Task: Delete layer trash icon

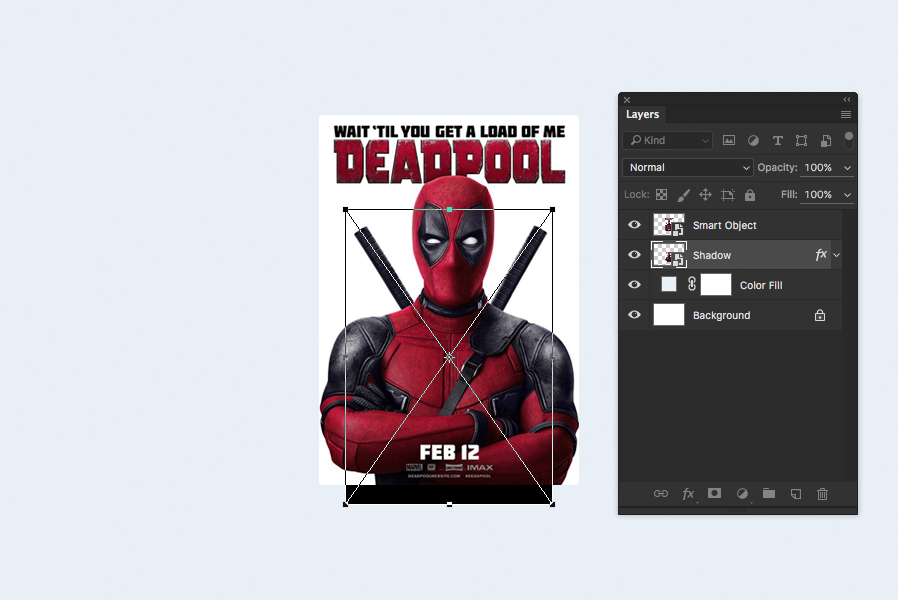Action: pos(822,494)
